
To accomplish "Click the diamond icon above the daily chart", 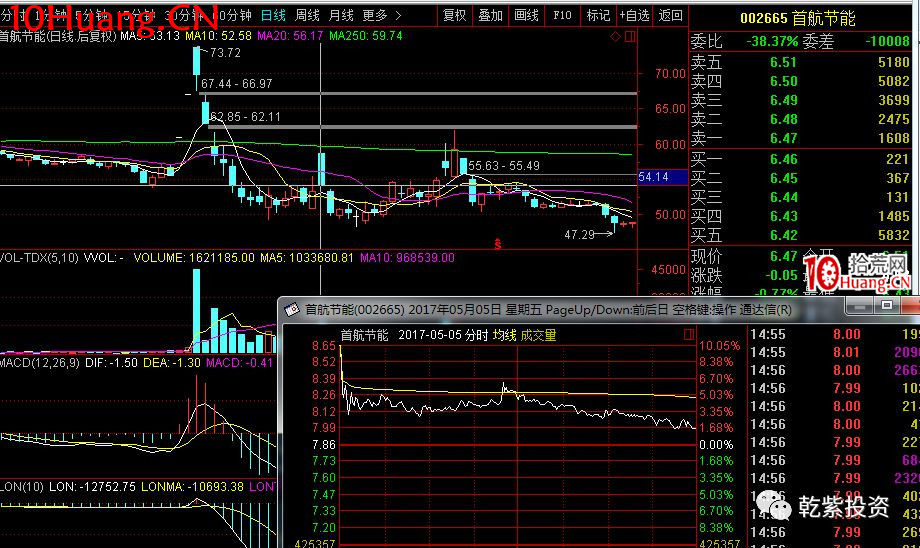I will 615,36.
